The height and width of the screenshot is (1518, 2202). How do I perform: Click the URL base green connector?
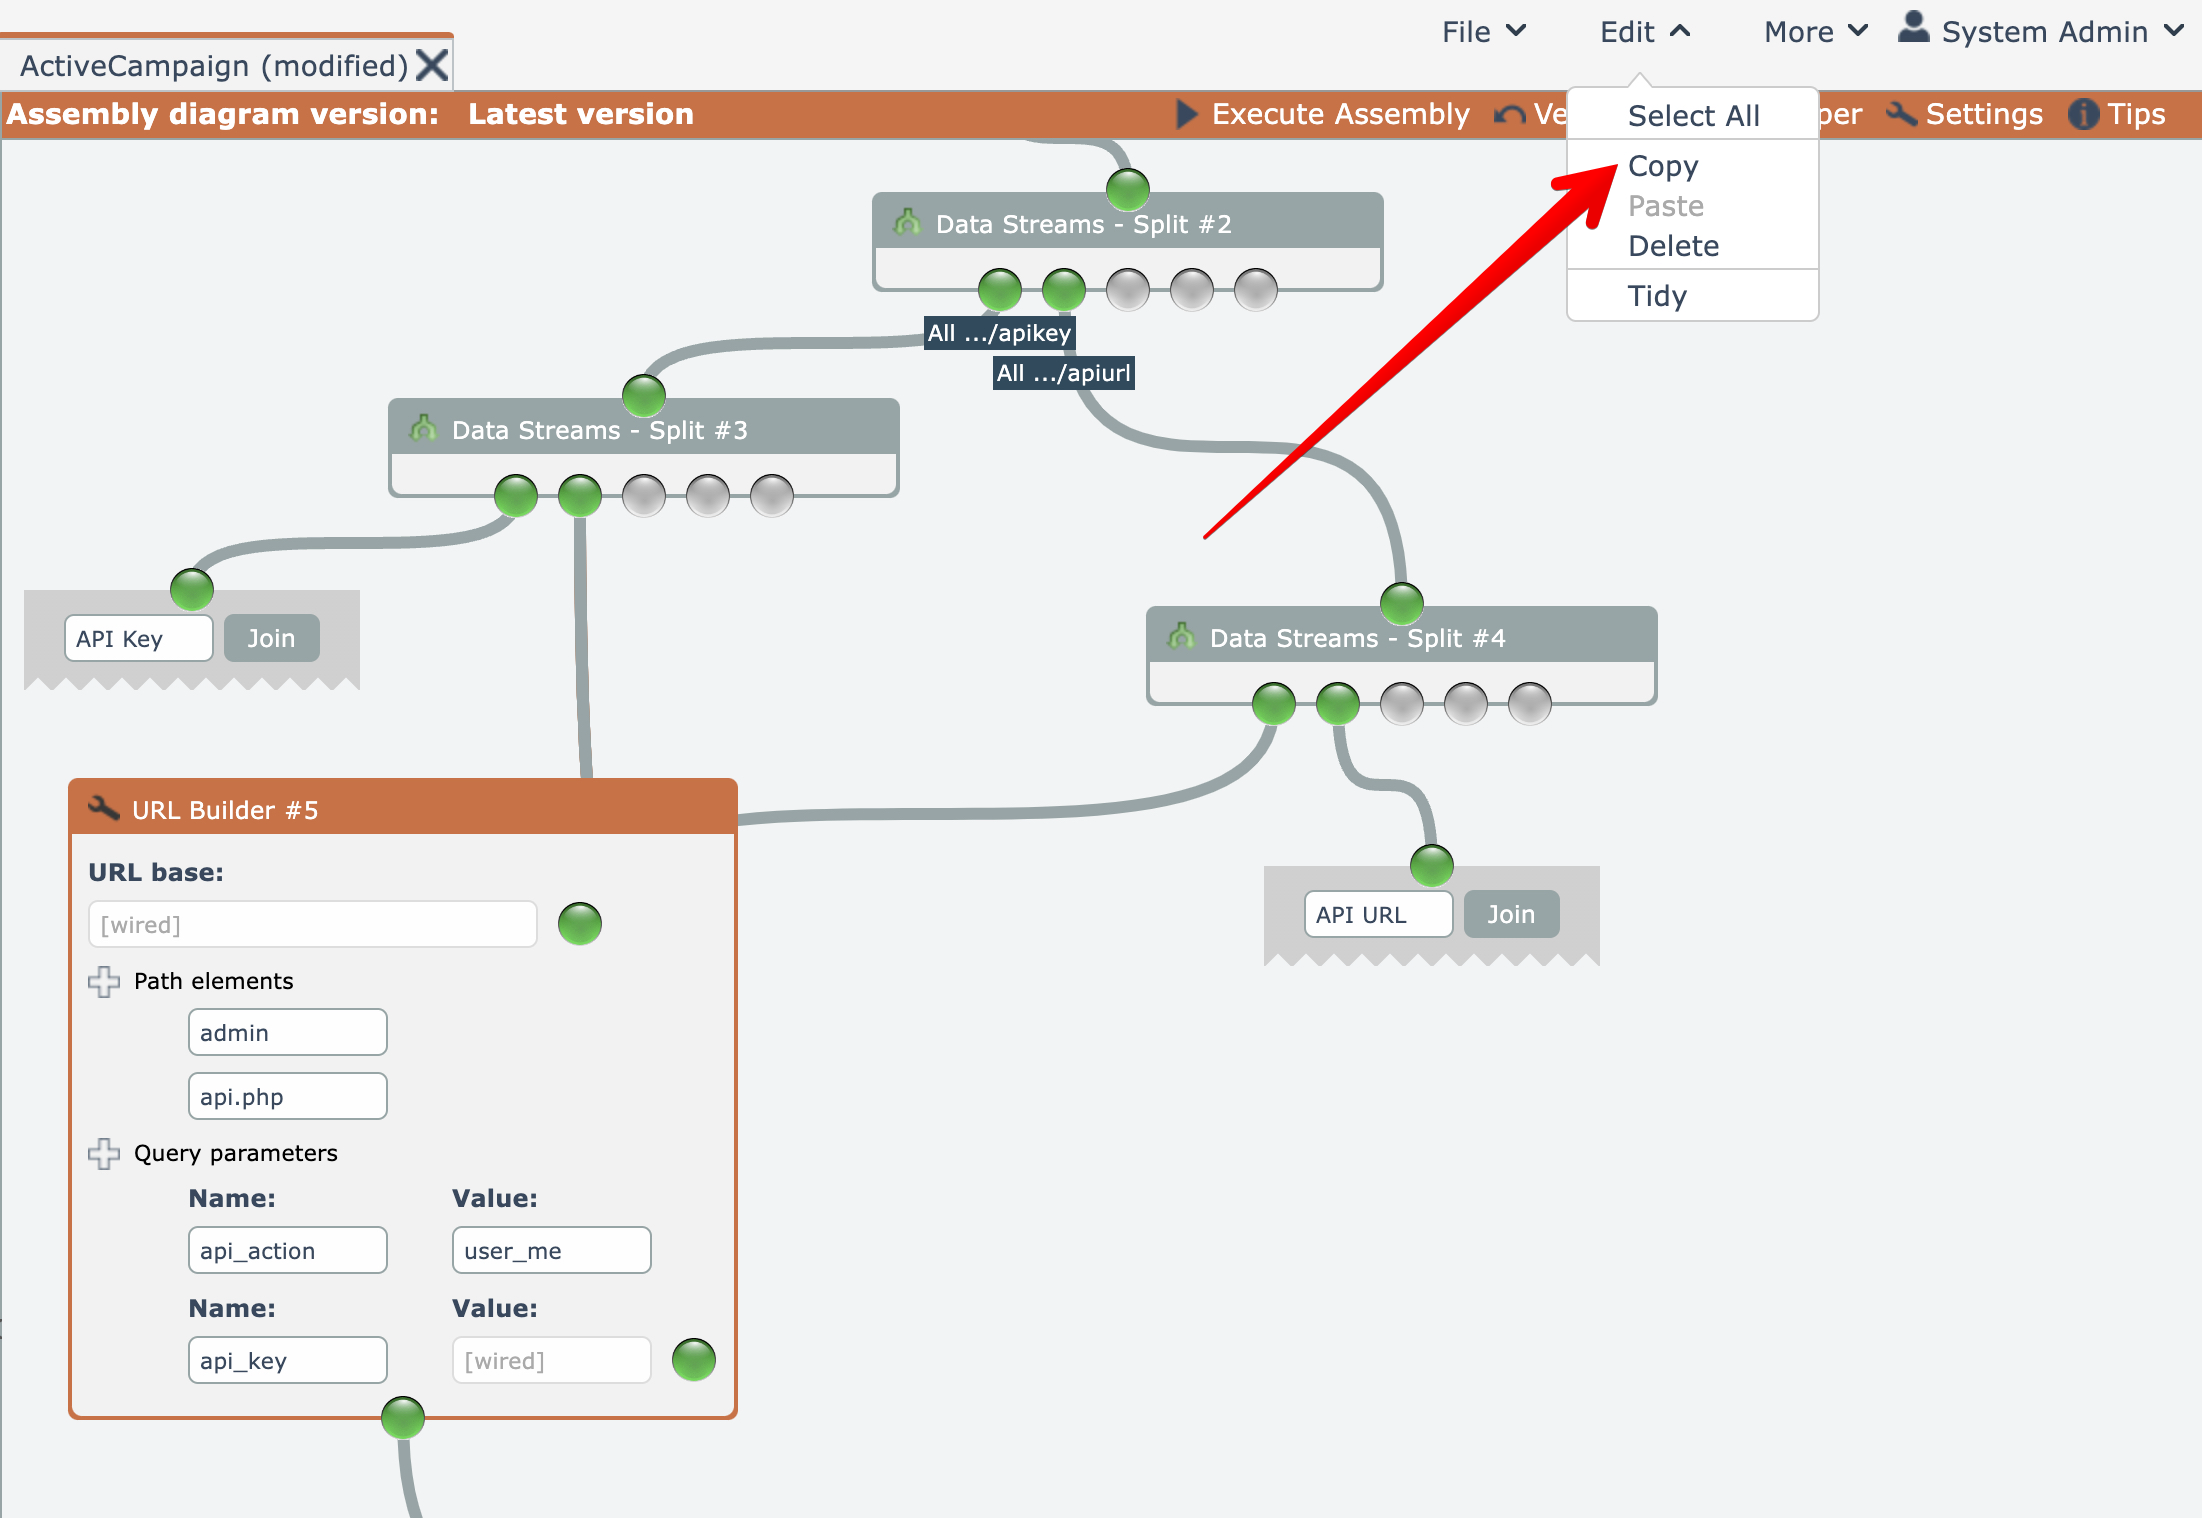pyautogui.click(x=580, y=924)
